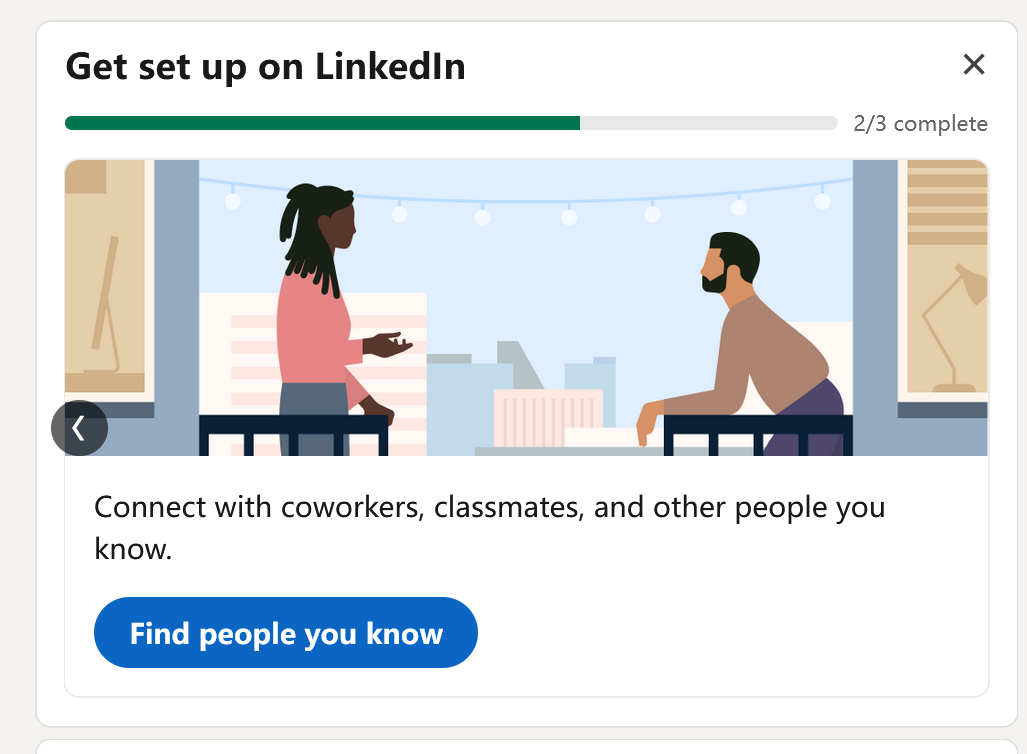Click the Find people you know button
The width and height of the screenshot is (1027, 754).
[286, 633]
